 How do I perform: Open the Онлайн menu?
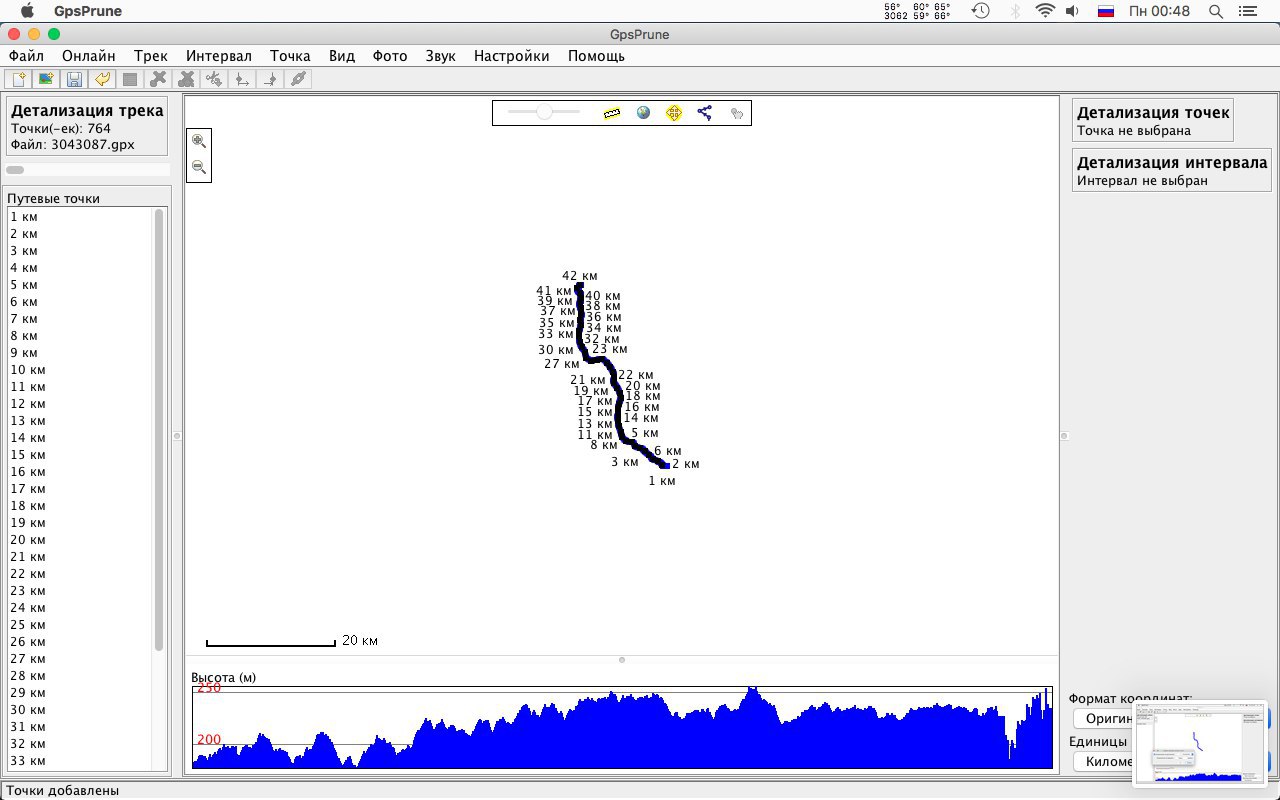tap(89, 56)
